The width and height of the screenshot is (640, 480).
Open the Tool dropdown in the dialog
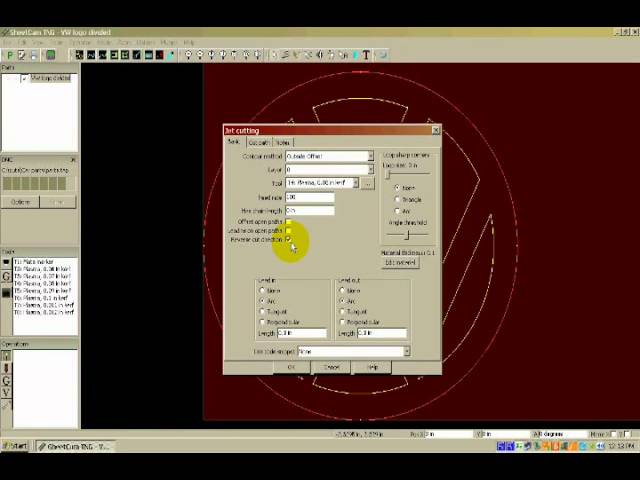[x=356, y=183]
